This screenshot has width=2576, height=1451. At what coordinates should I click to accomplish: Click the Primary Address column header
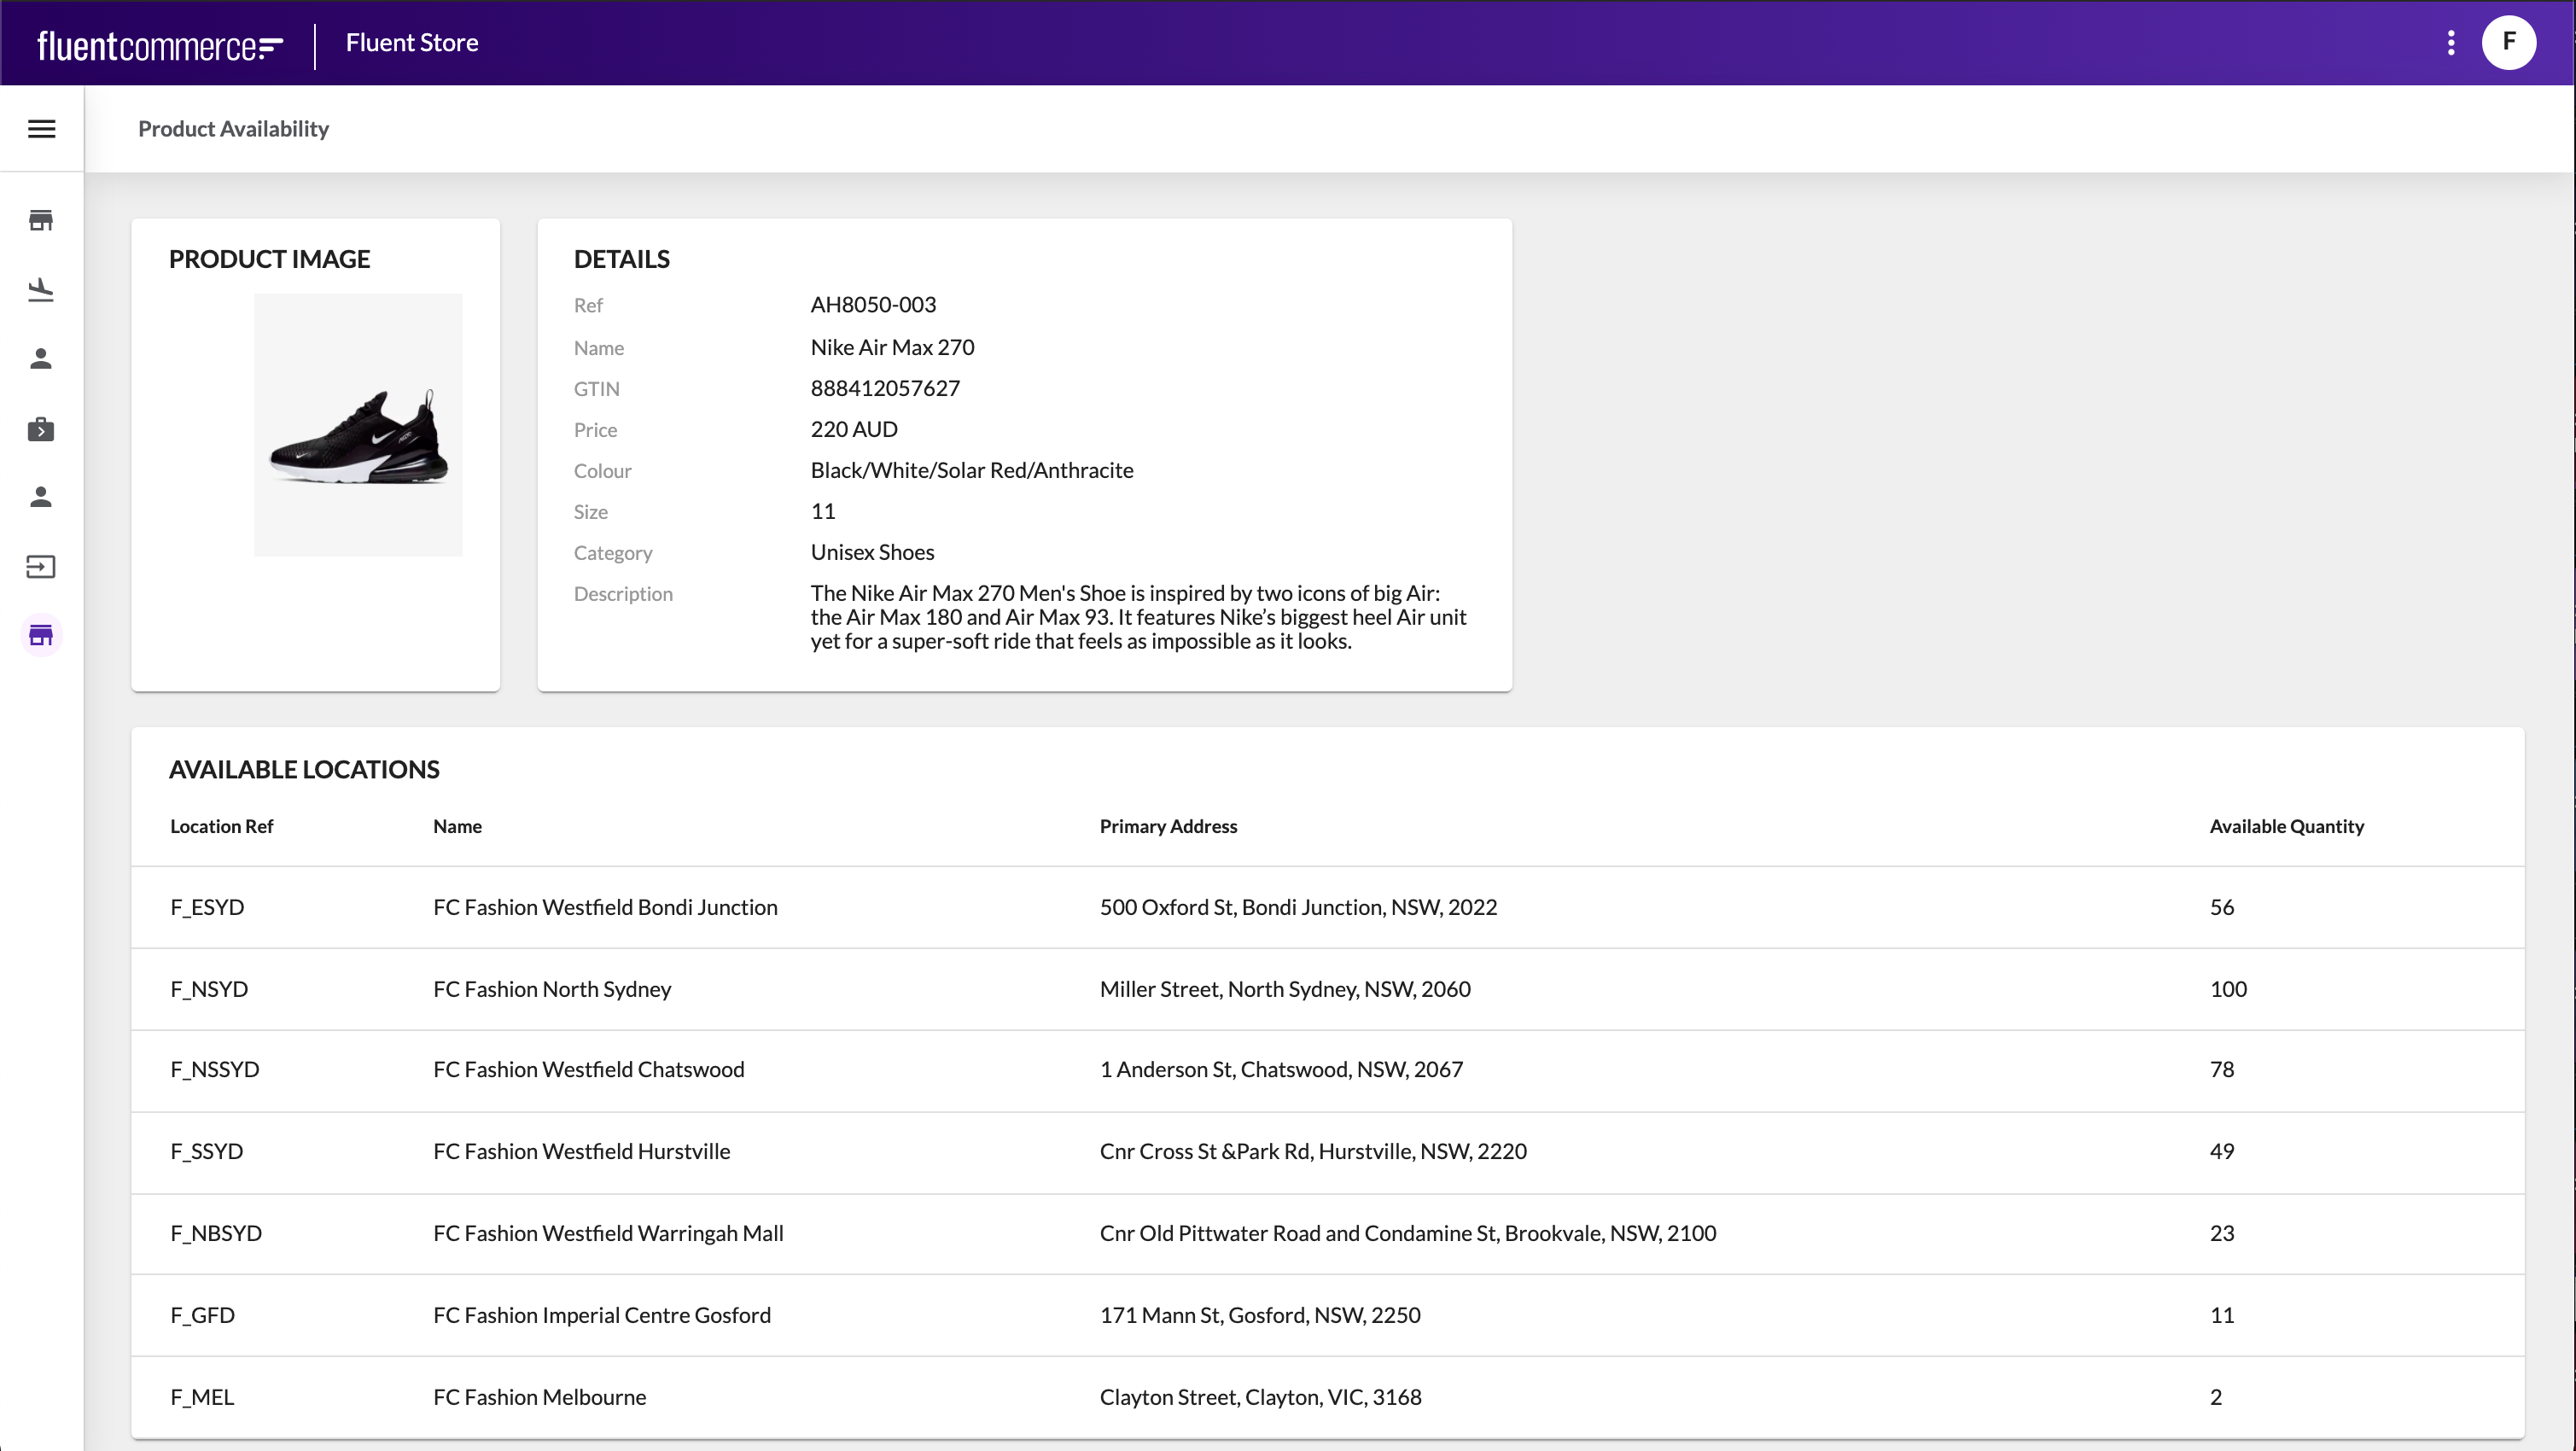pyautogui.click(x=1168, y=826)
